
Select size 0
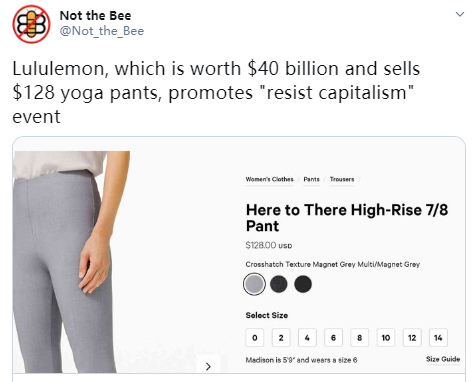point(255,338)
